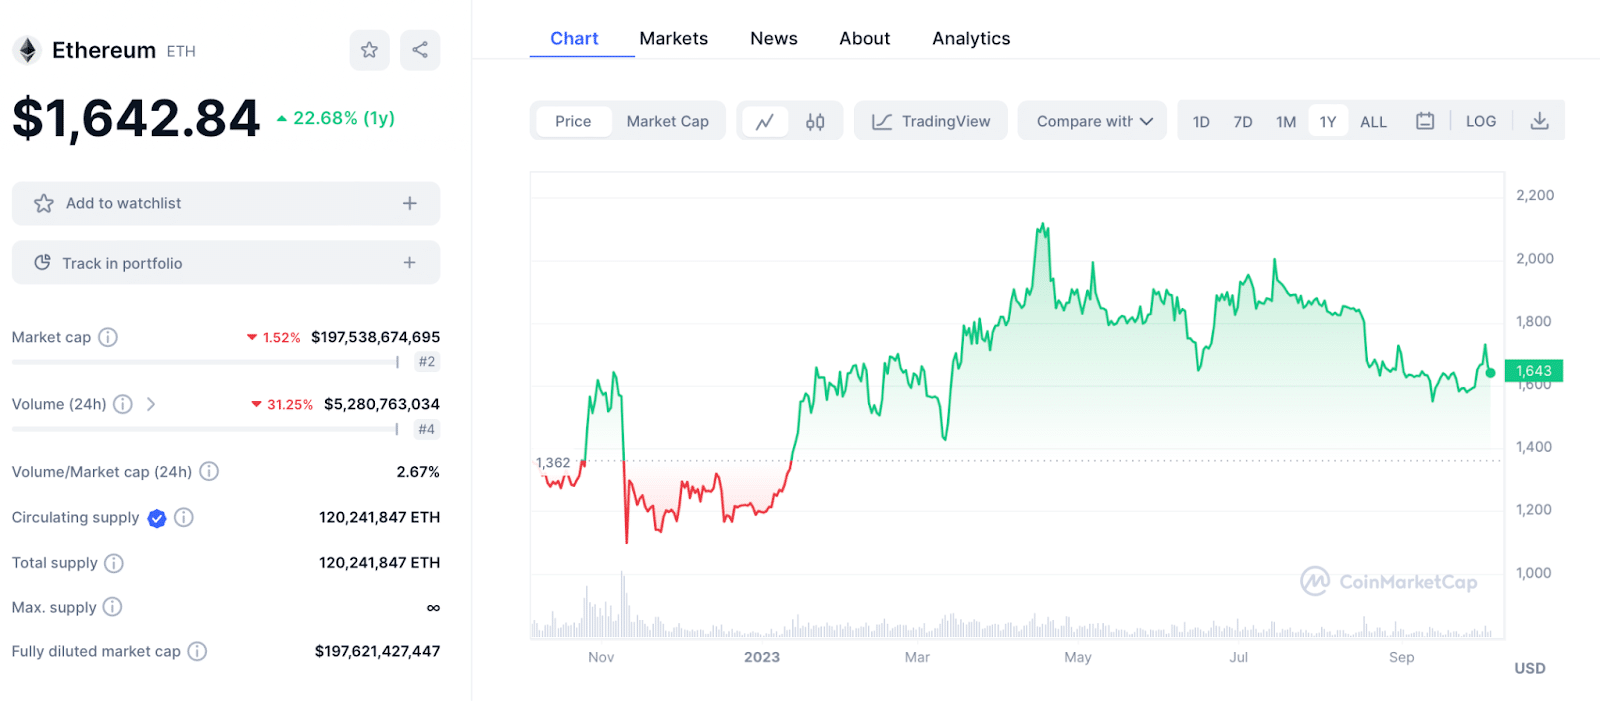Click the Market cap info icon
1600x702 pixels.
[108, 337]
